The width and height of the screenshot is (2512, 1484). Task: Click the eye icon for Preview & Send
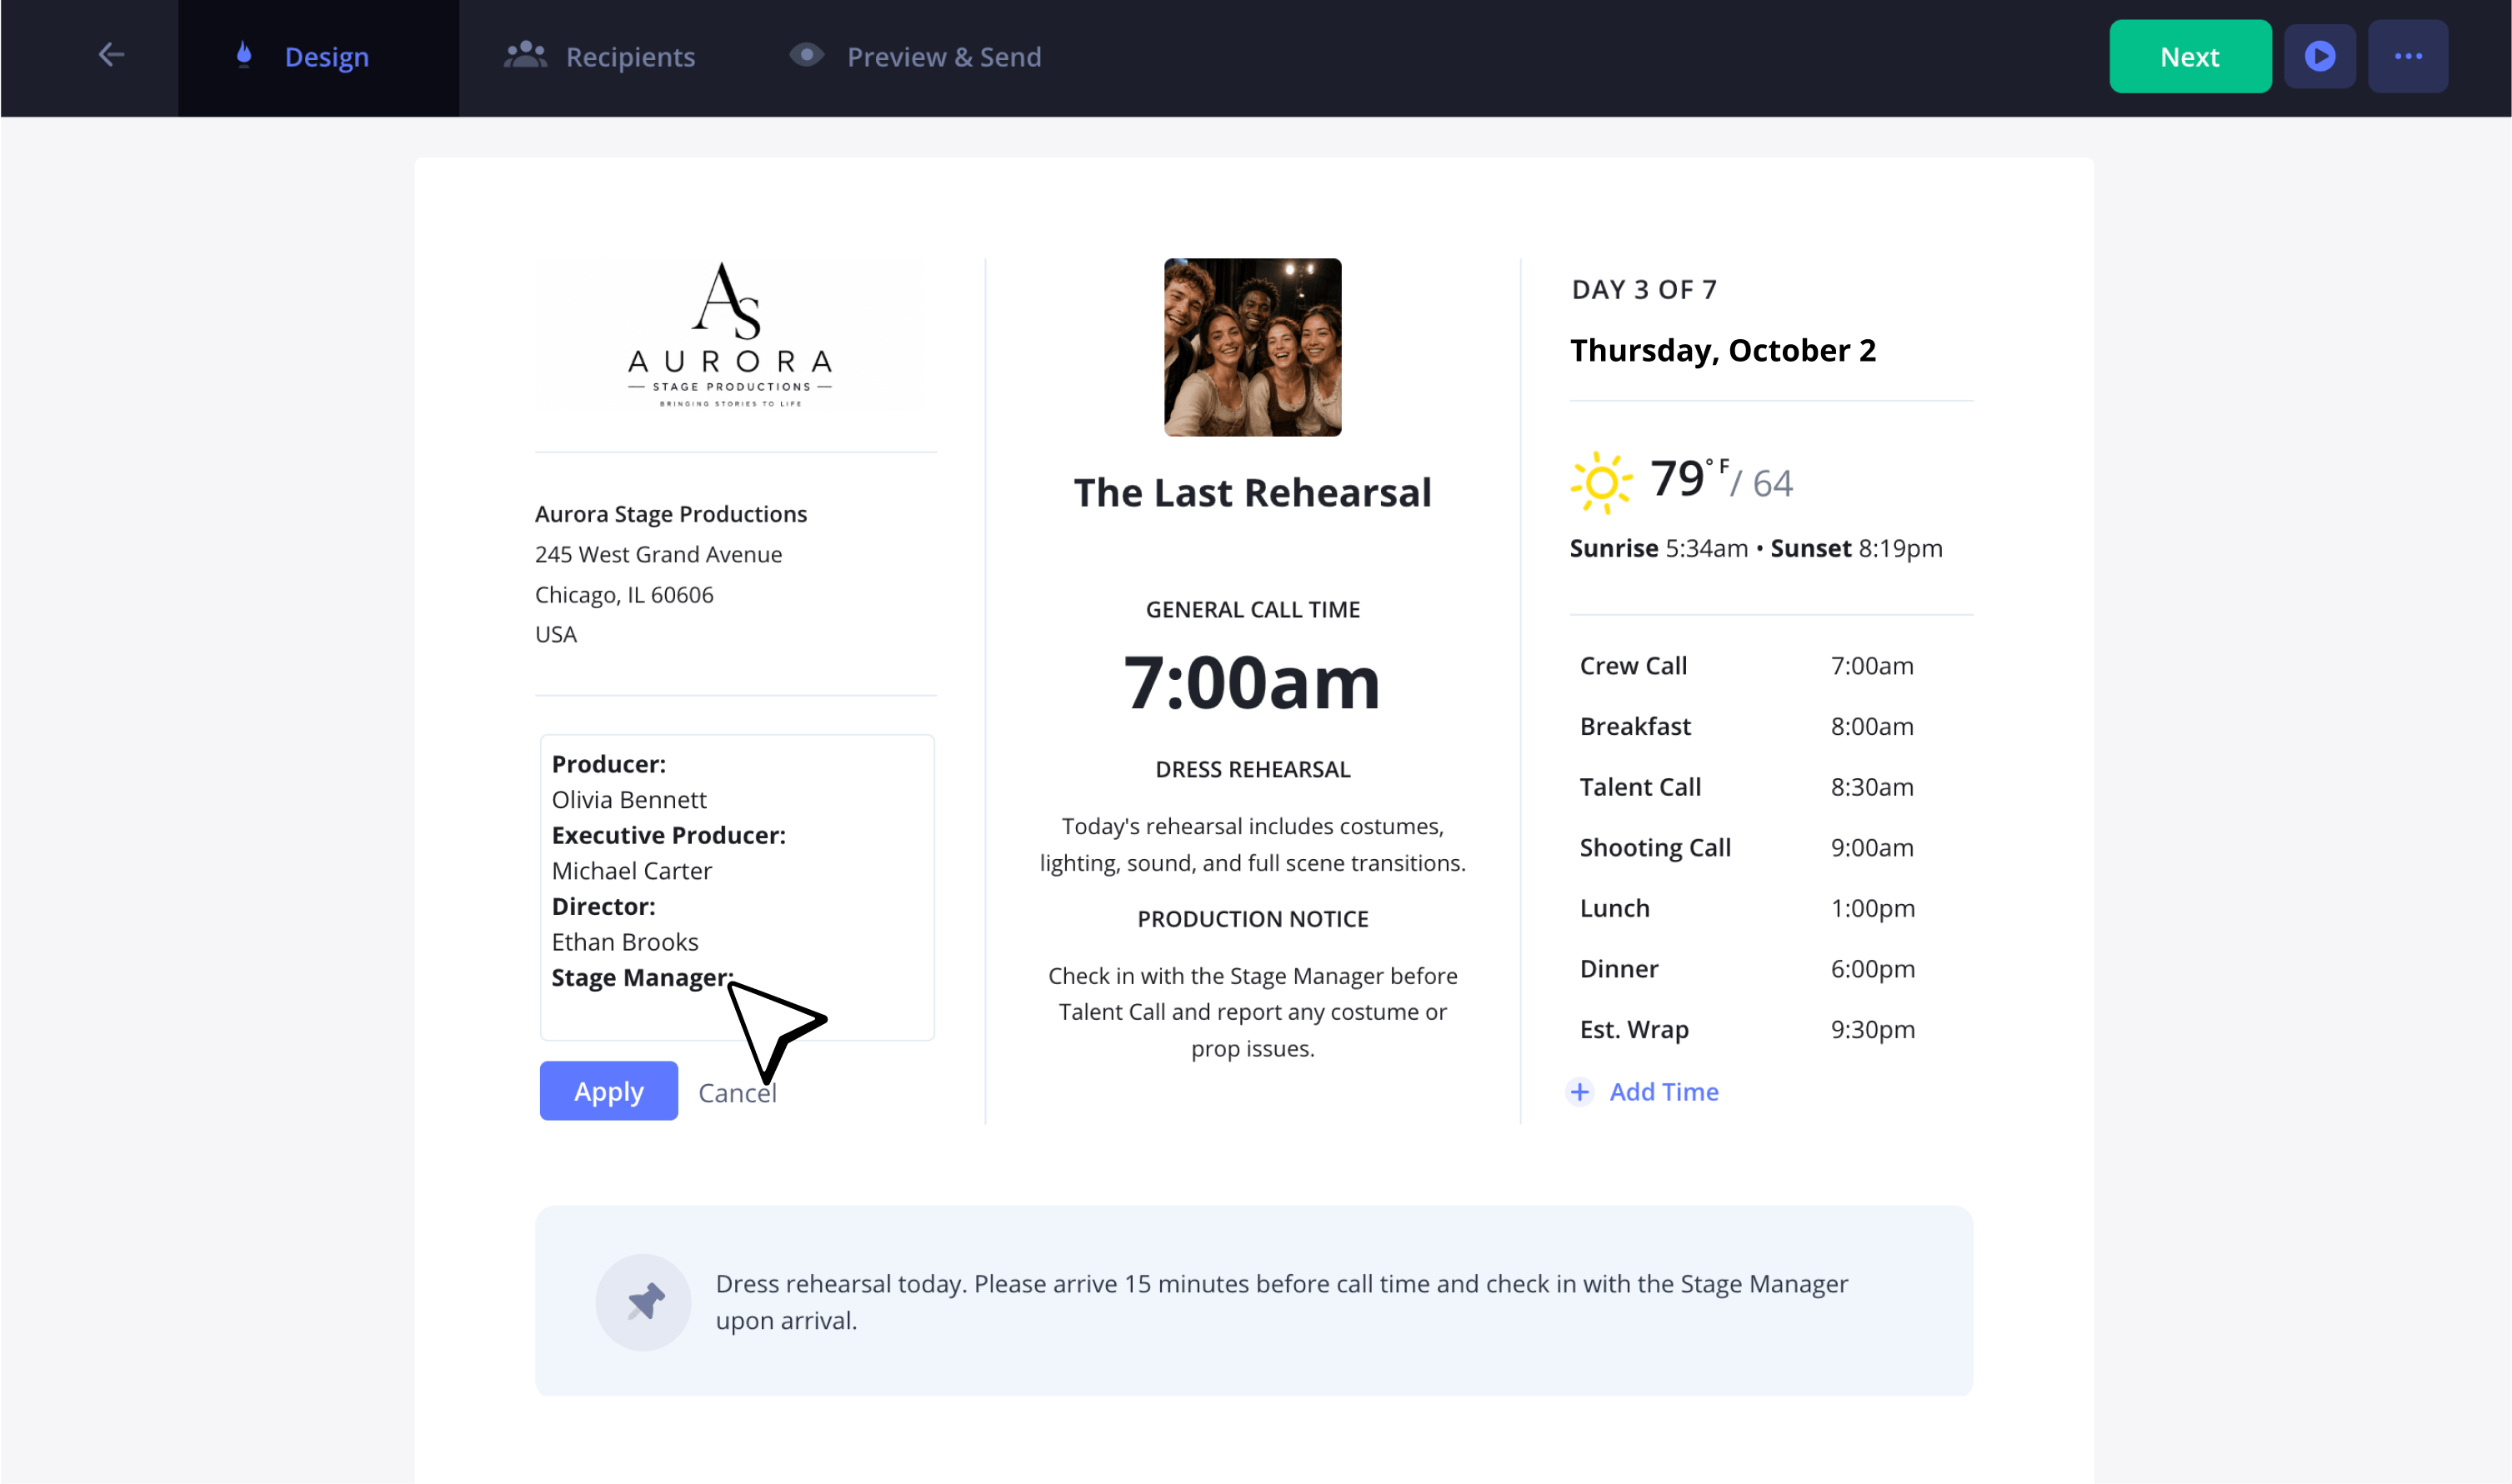click(806, 55)
